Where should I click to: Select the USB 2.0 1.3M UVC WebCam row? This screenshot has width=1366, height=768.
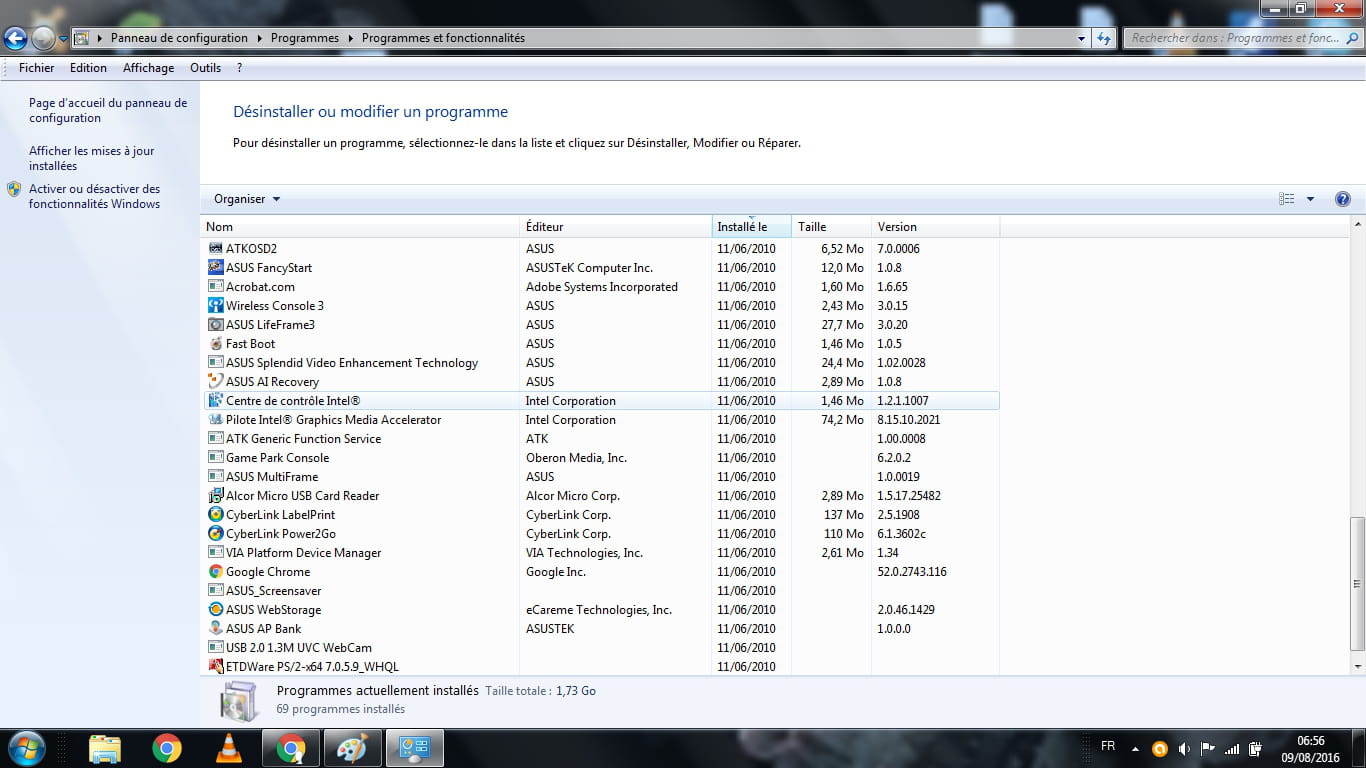tap(600, 647)
